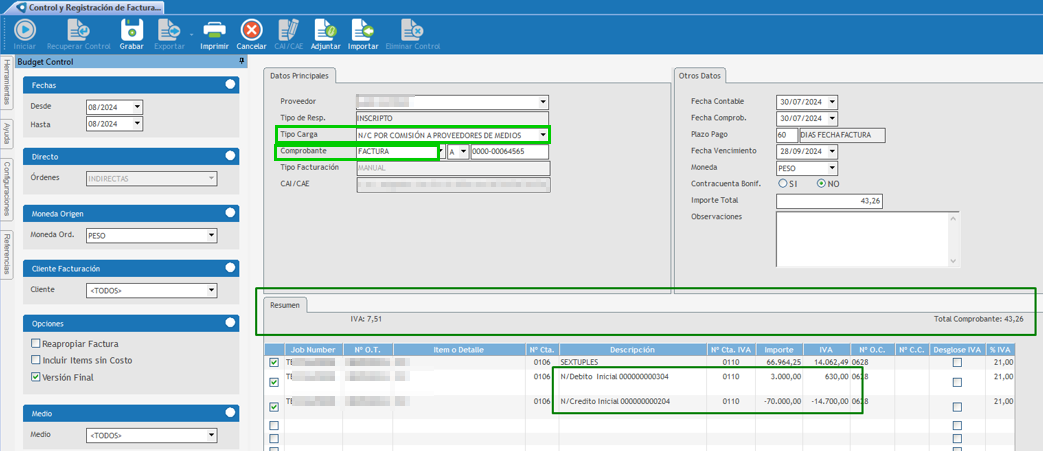Open the Ayuda side tab
This screenshot has width=1044, height=451.
(7, 134)
